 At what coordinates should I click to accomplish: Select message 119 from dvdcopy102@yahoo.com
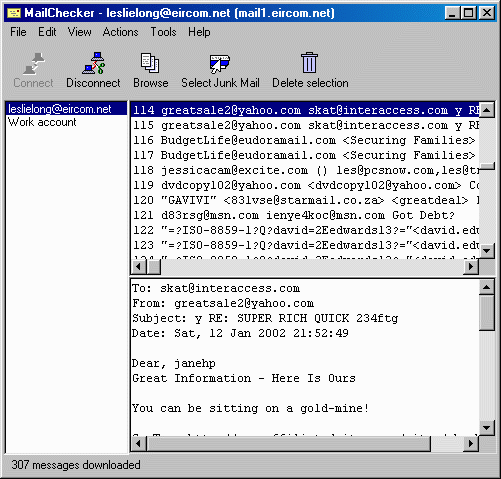pos(305,185)
